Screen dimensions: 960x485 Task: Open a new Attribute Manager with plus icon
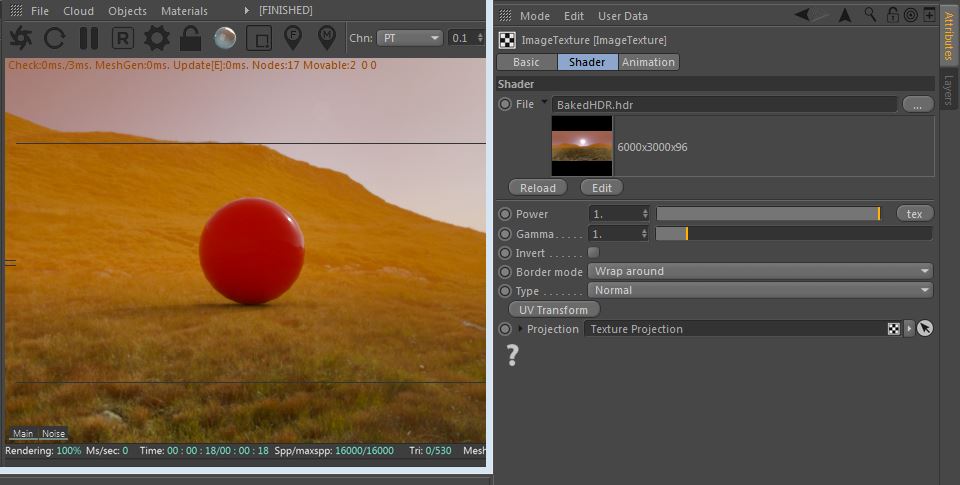(929, 15)
